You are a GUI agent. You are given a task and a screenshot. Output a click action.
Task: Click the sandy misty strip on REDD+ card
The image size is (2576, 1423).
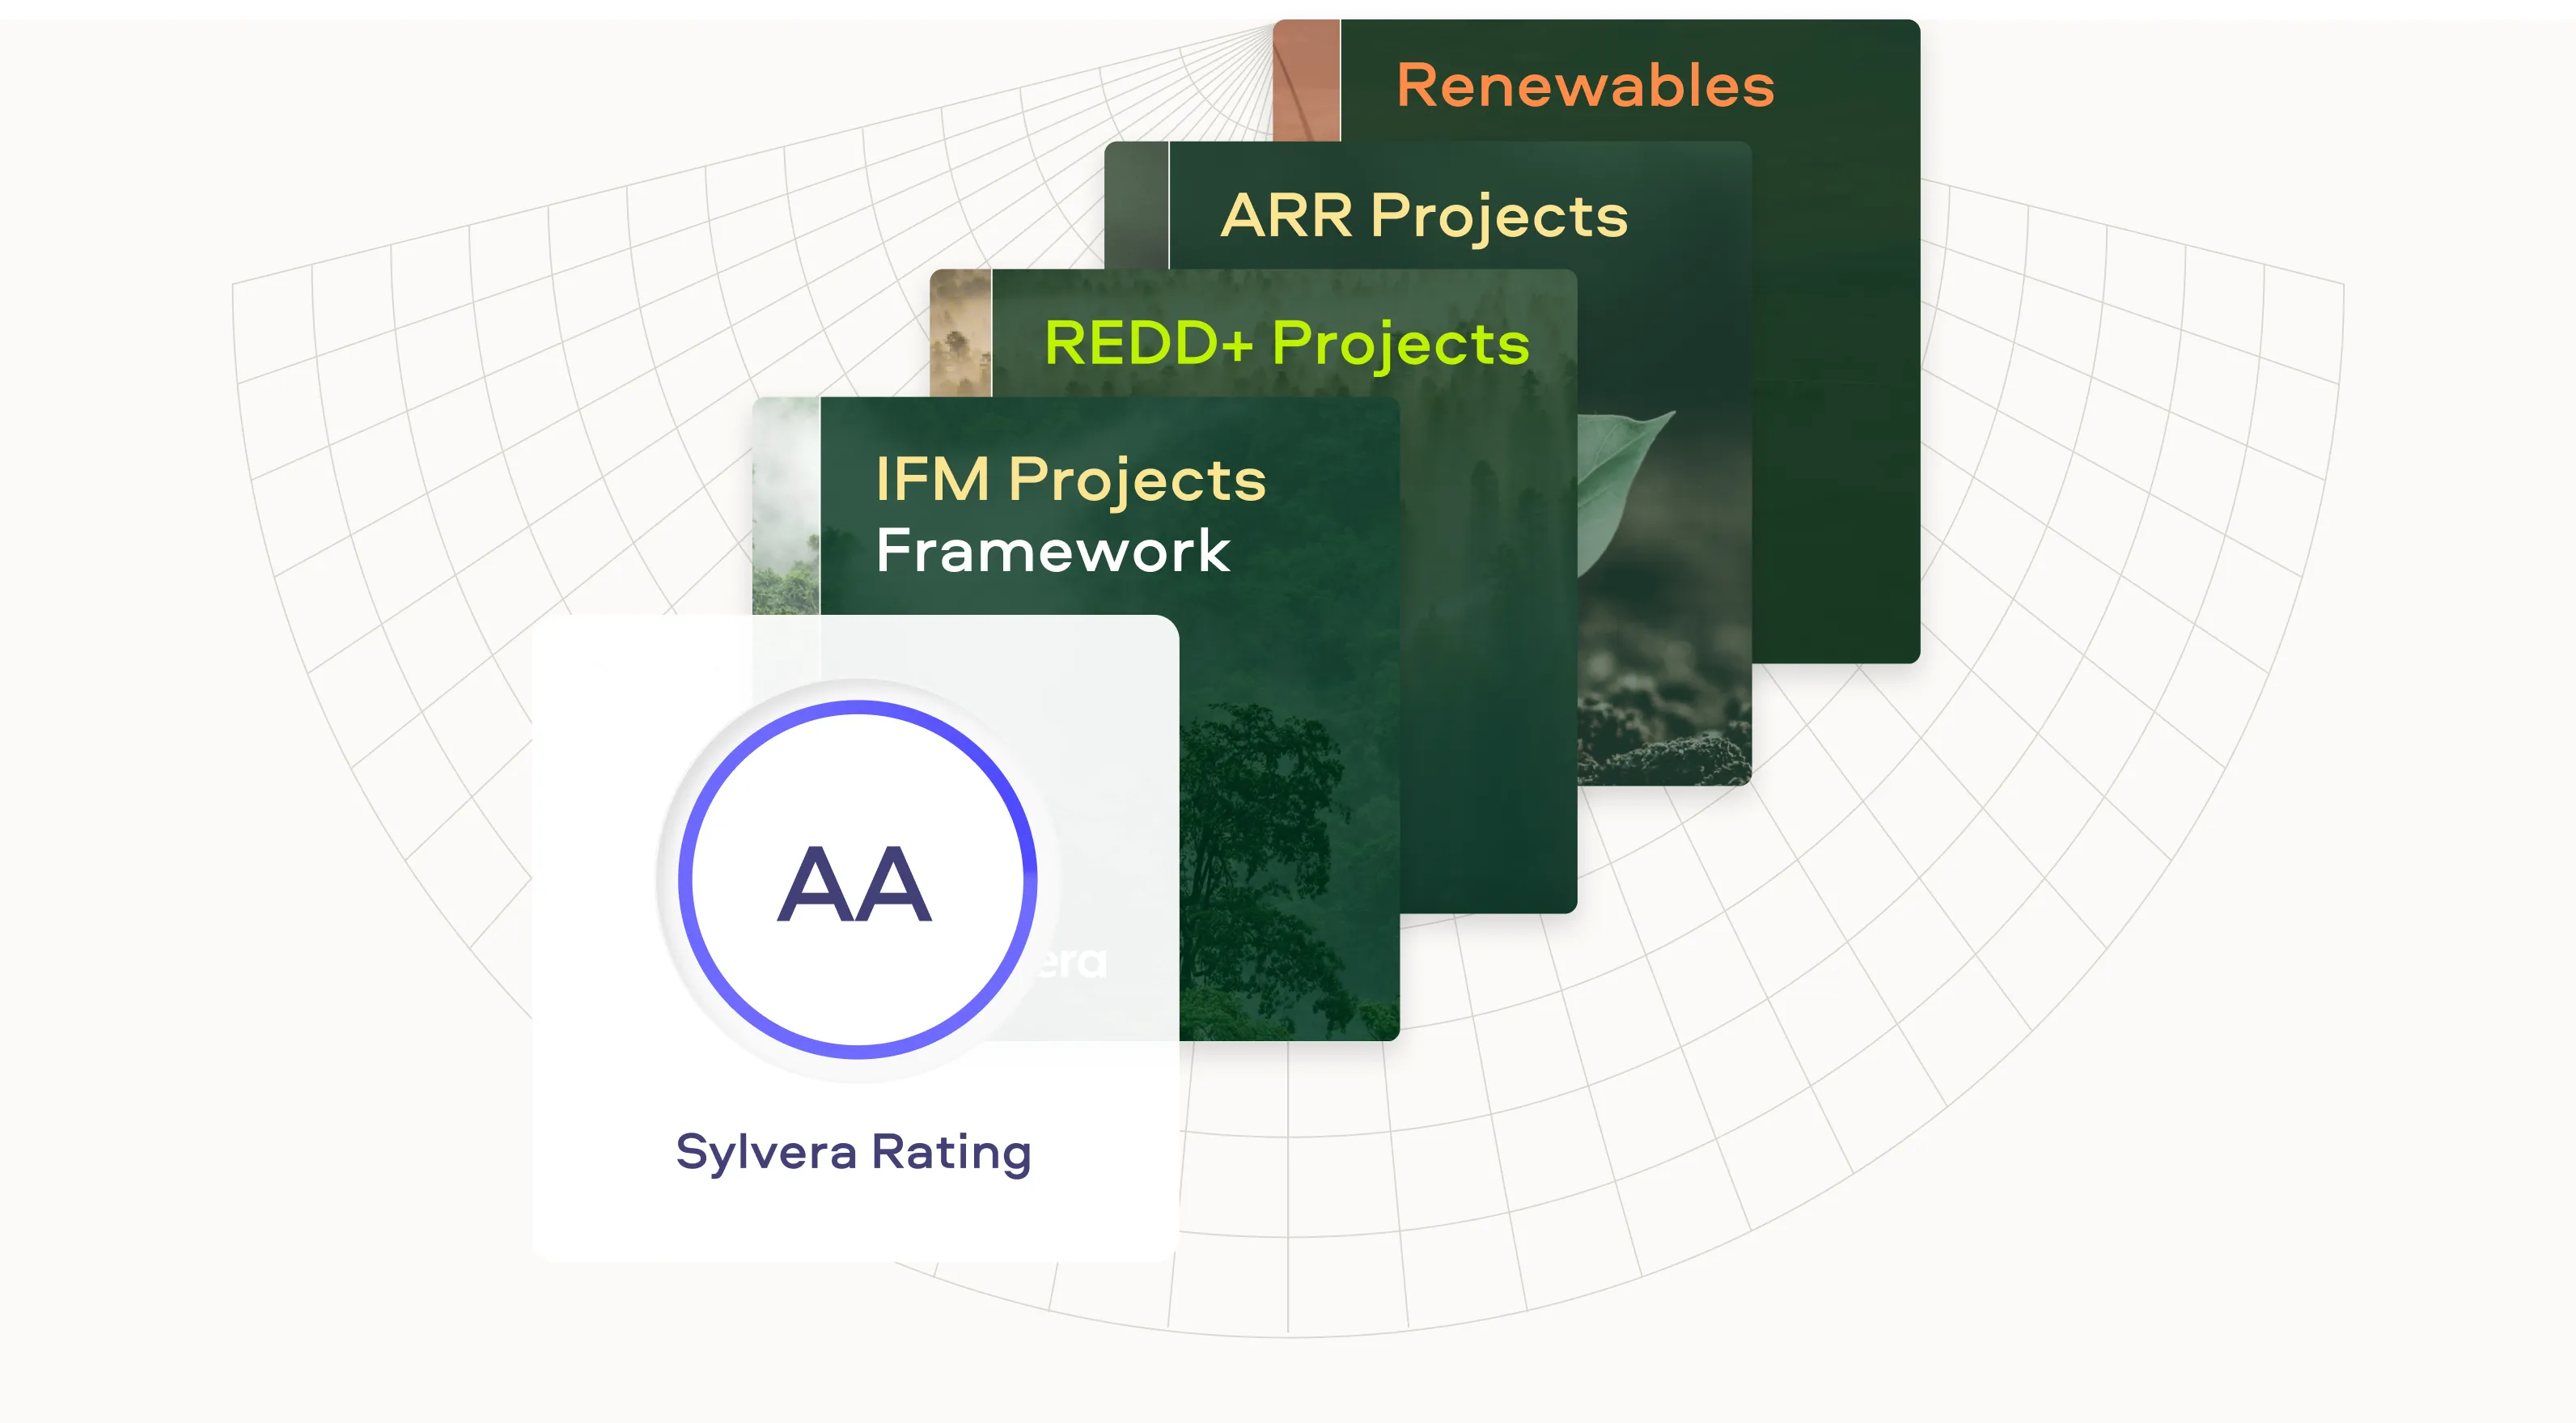(x=960, y=333)
